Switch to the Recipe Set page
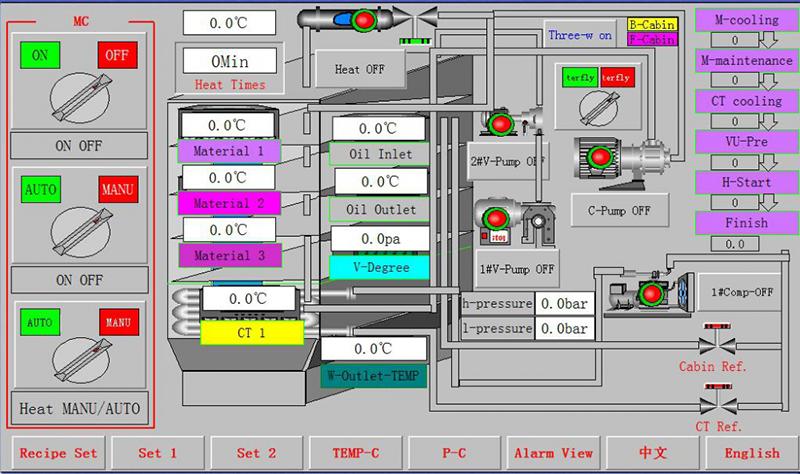 [57, 453]
